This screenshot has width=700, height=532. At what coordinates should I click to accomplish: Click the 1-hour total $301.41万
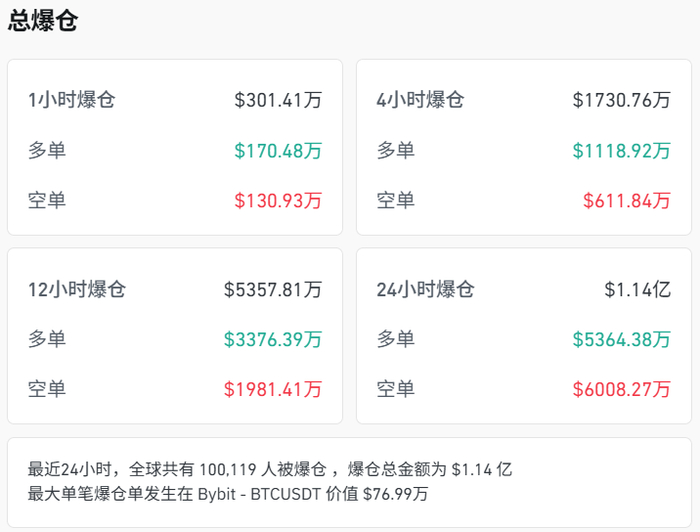pyautogui.click(x=278, y=100)
